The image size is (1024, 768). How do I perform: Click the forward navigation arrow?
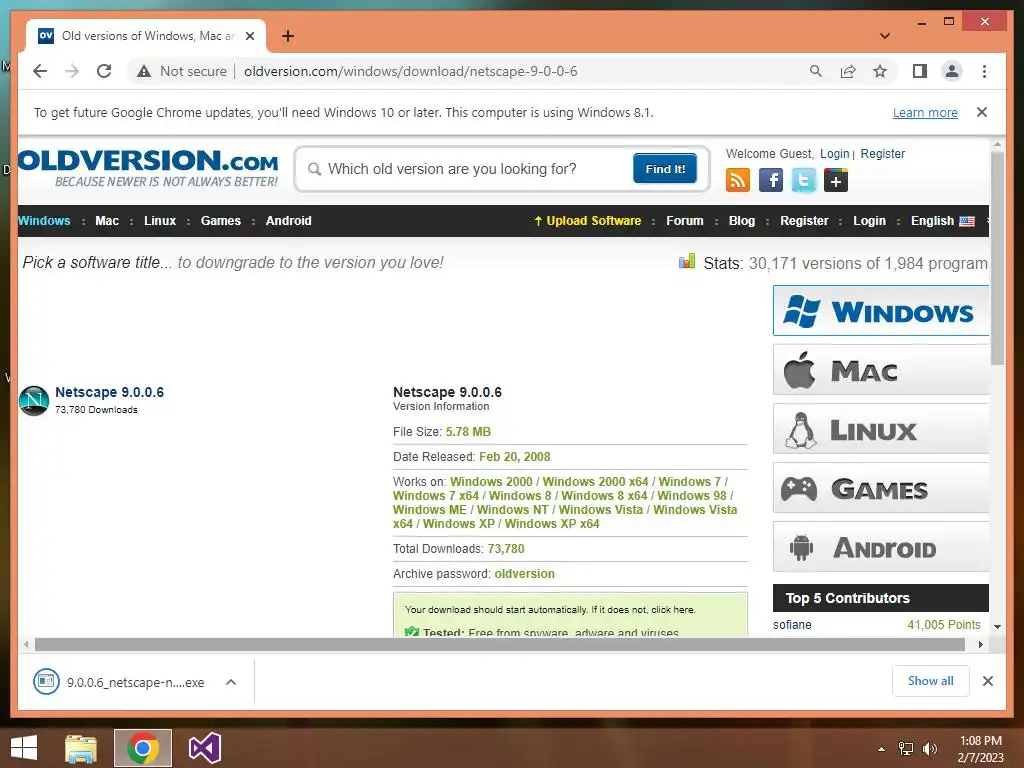click(72, 71)
